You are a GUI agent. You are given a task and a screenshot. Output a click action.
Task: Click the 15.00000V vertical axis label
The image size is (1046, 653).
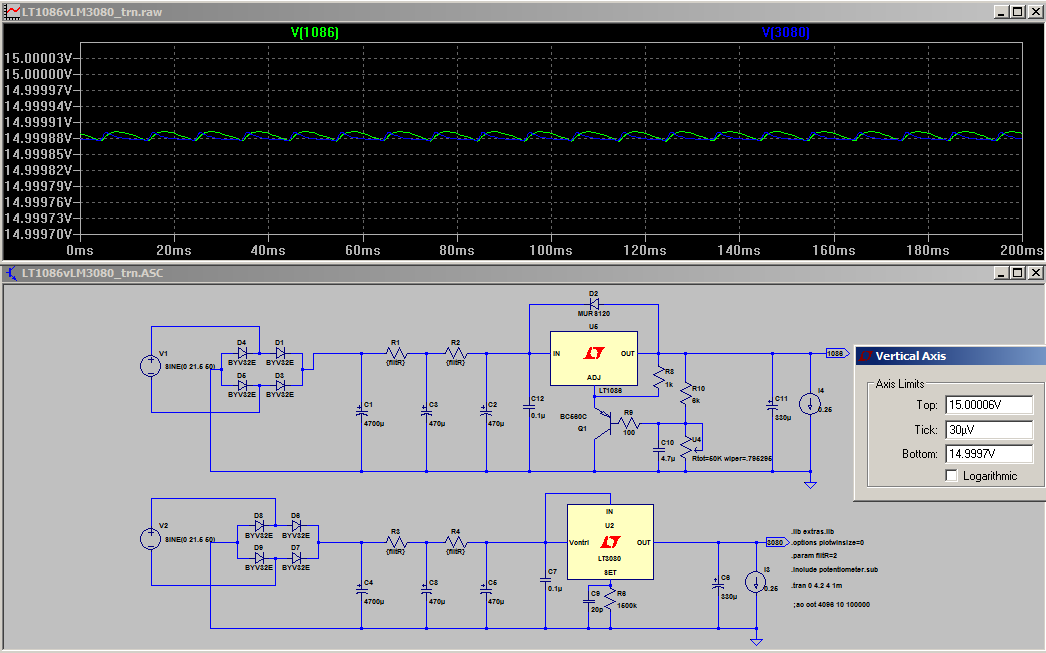tap(38, 74)
